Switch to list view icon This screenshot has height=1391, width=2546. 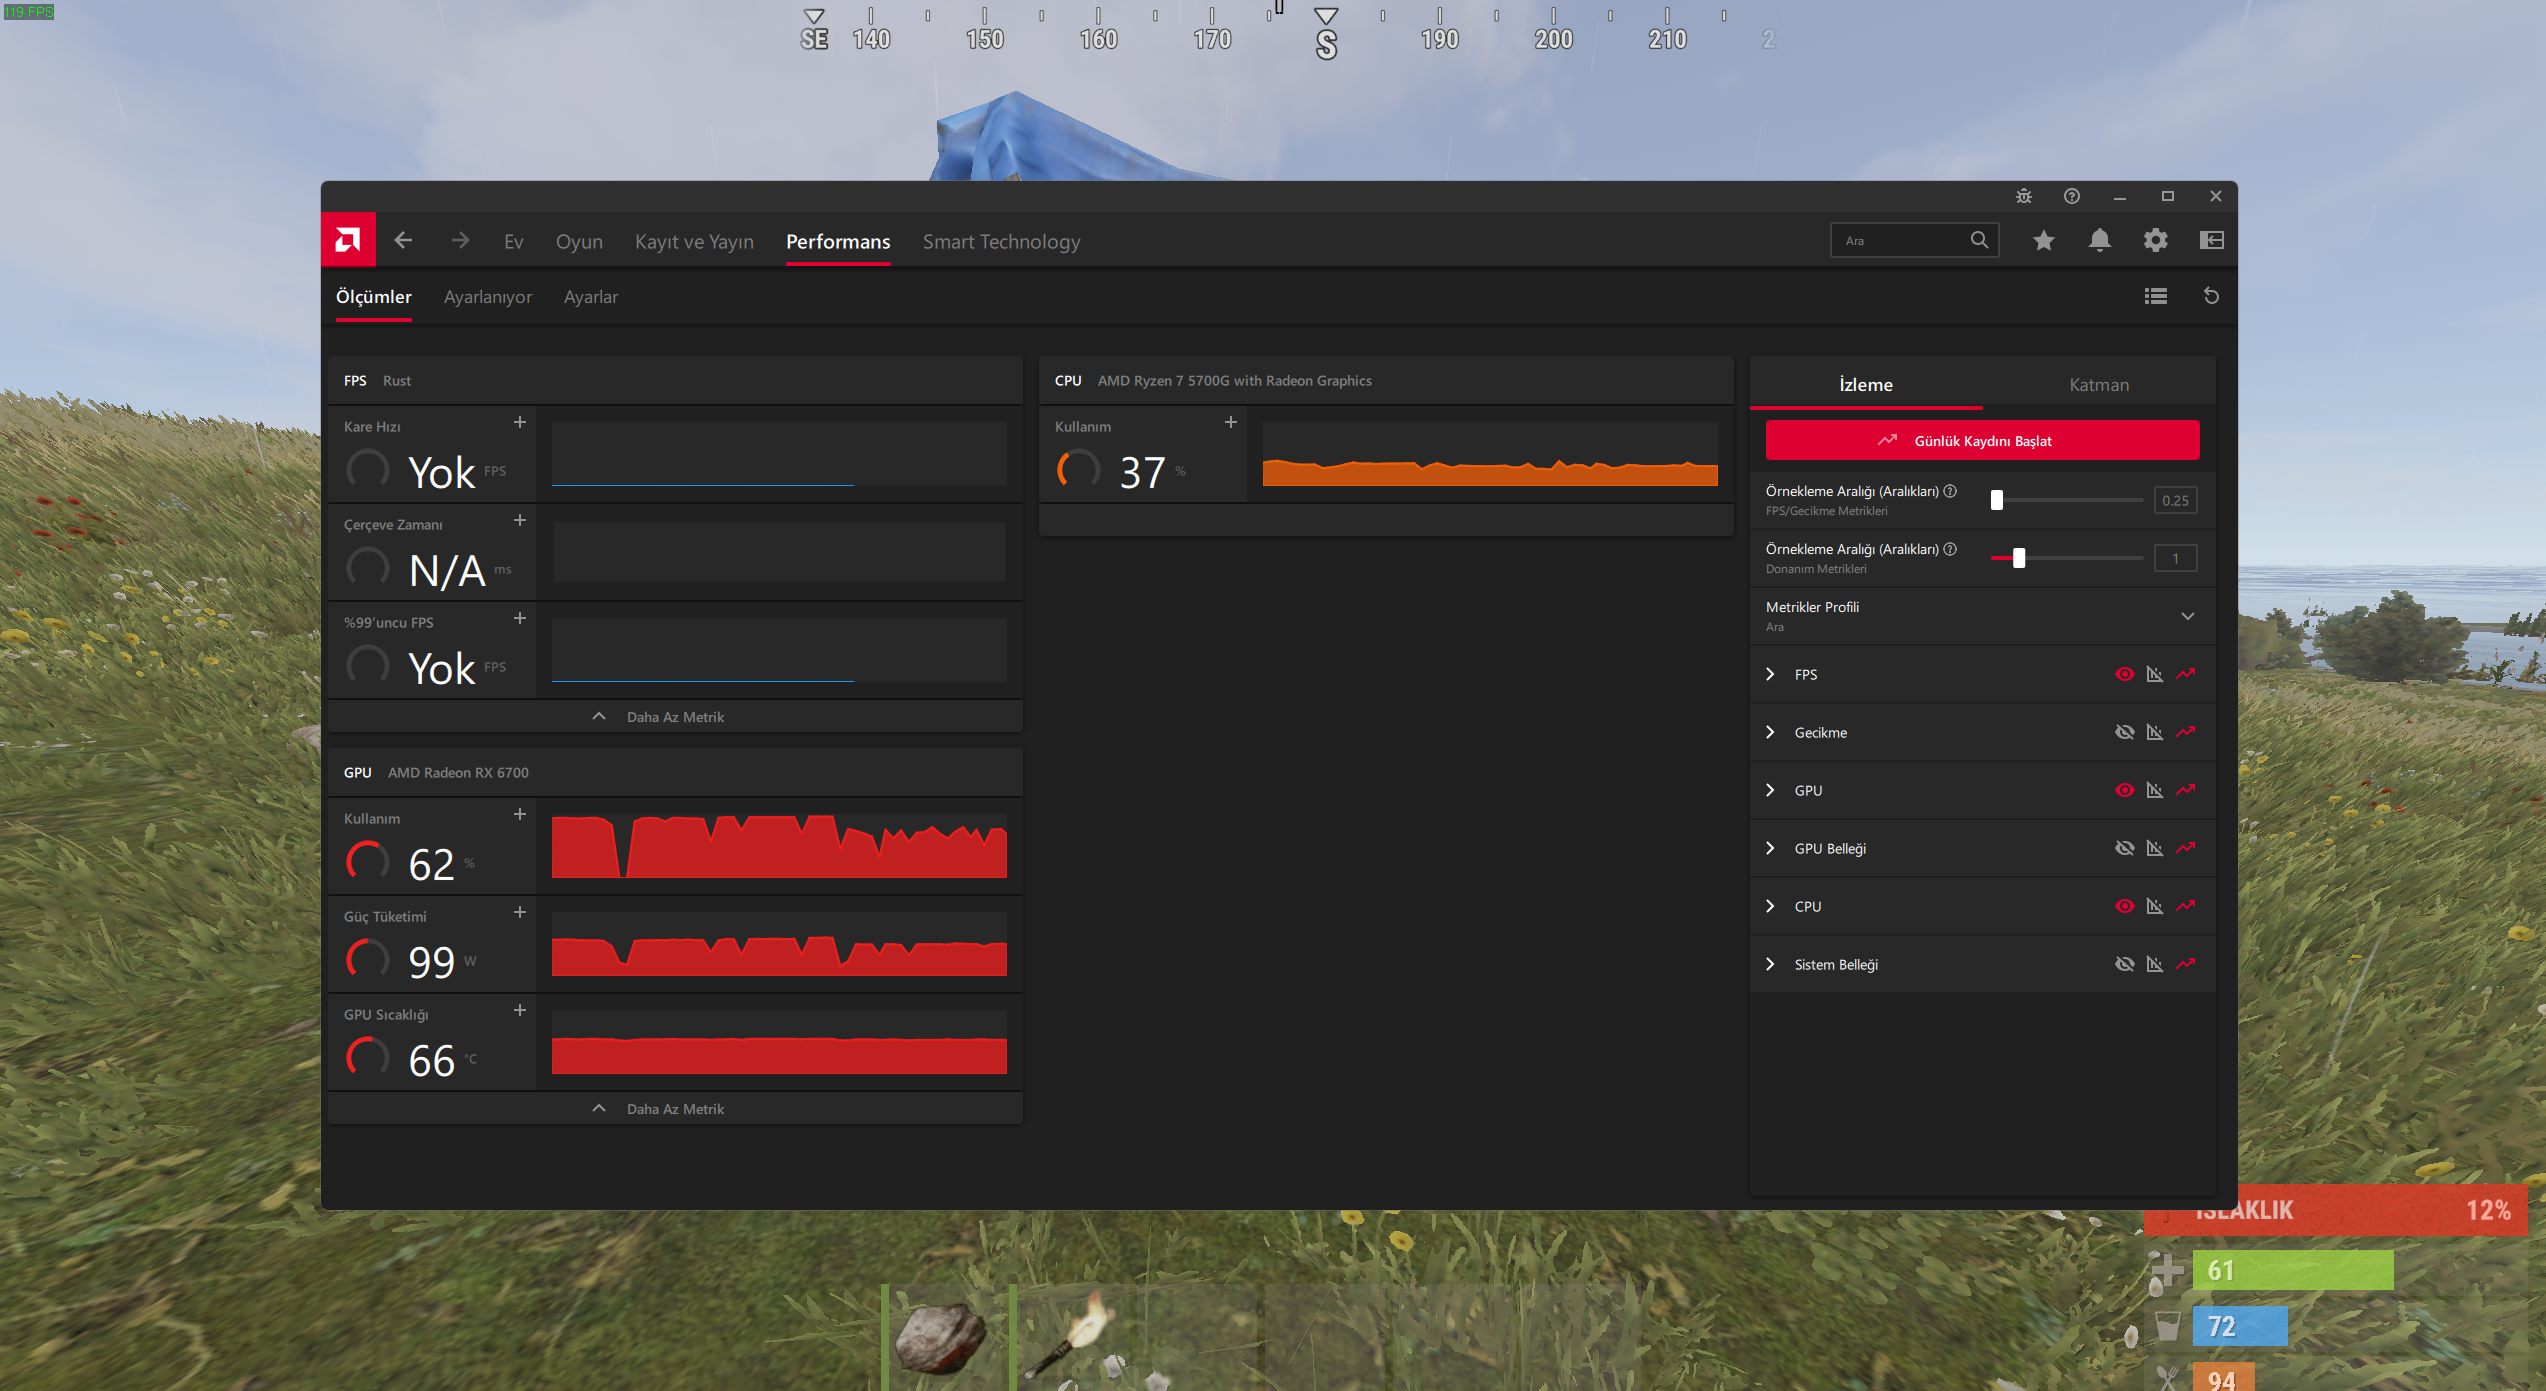point(2156,296)
